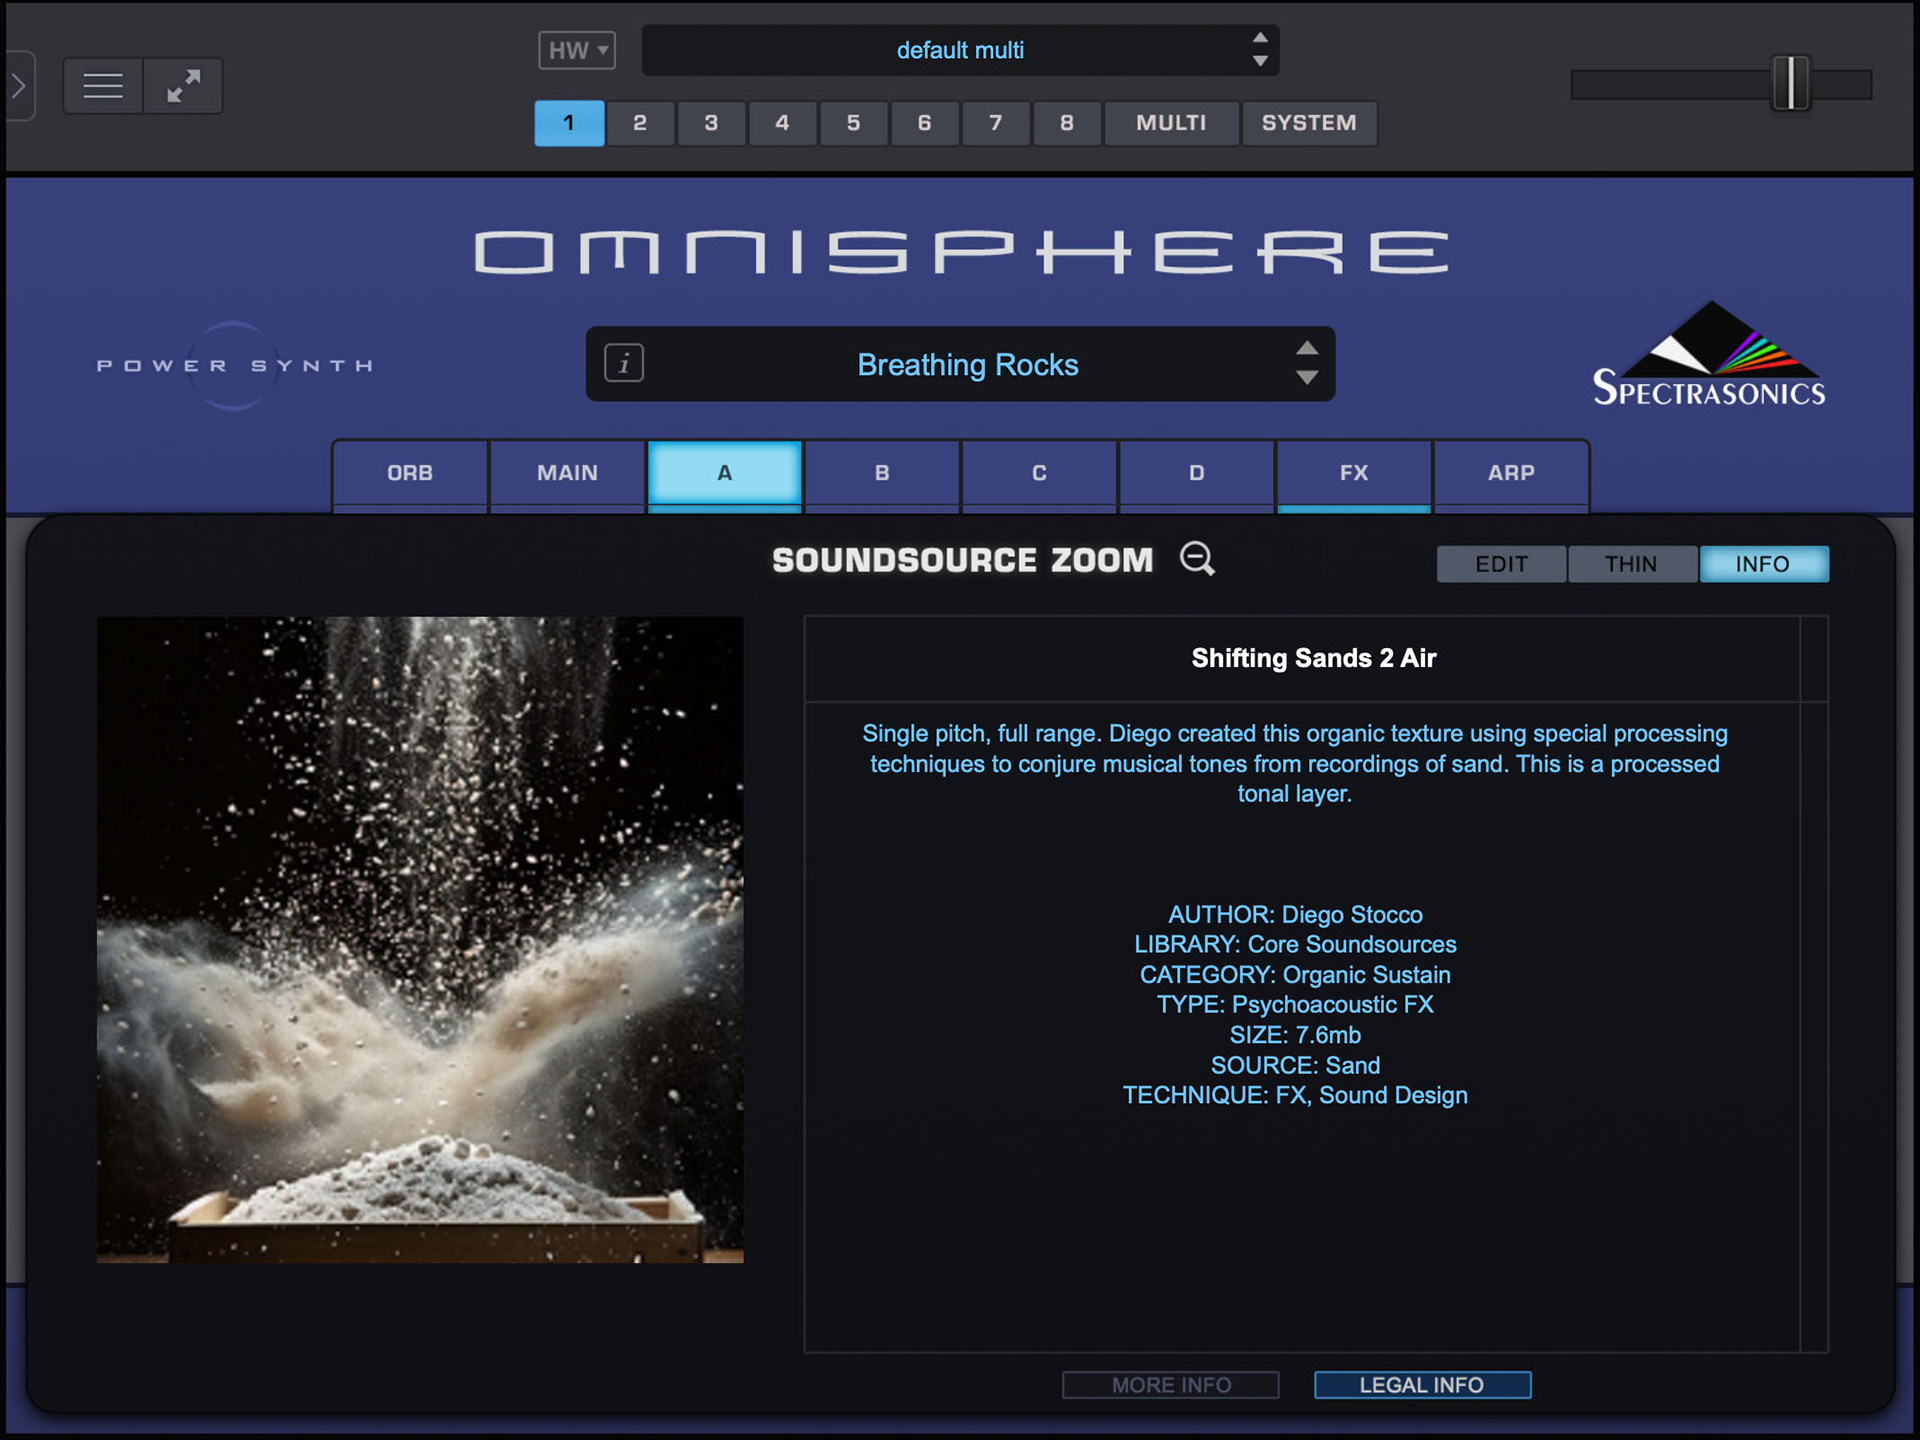The height and width of the screenshot is (1440, 1920).
Task: Click the expand window arrows icon
Action: click(183, 86)
